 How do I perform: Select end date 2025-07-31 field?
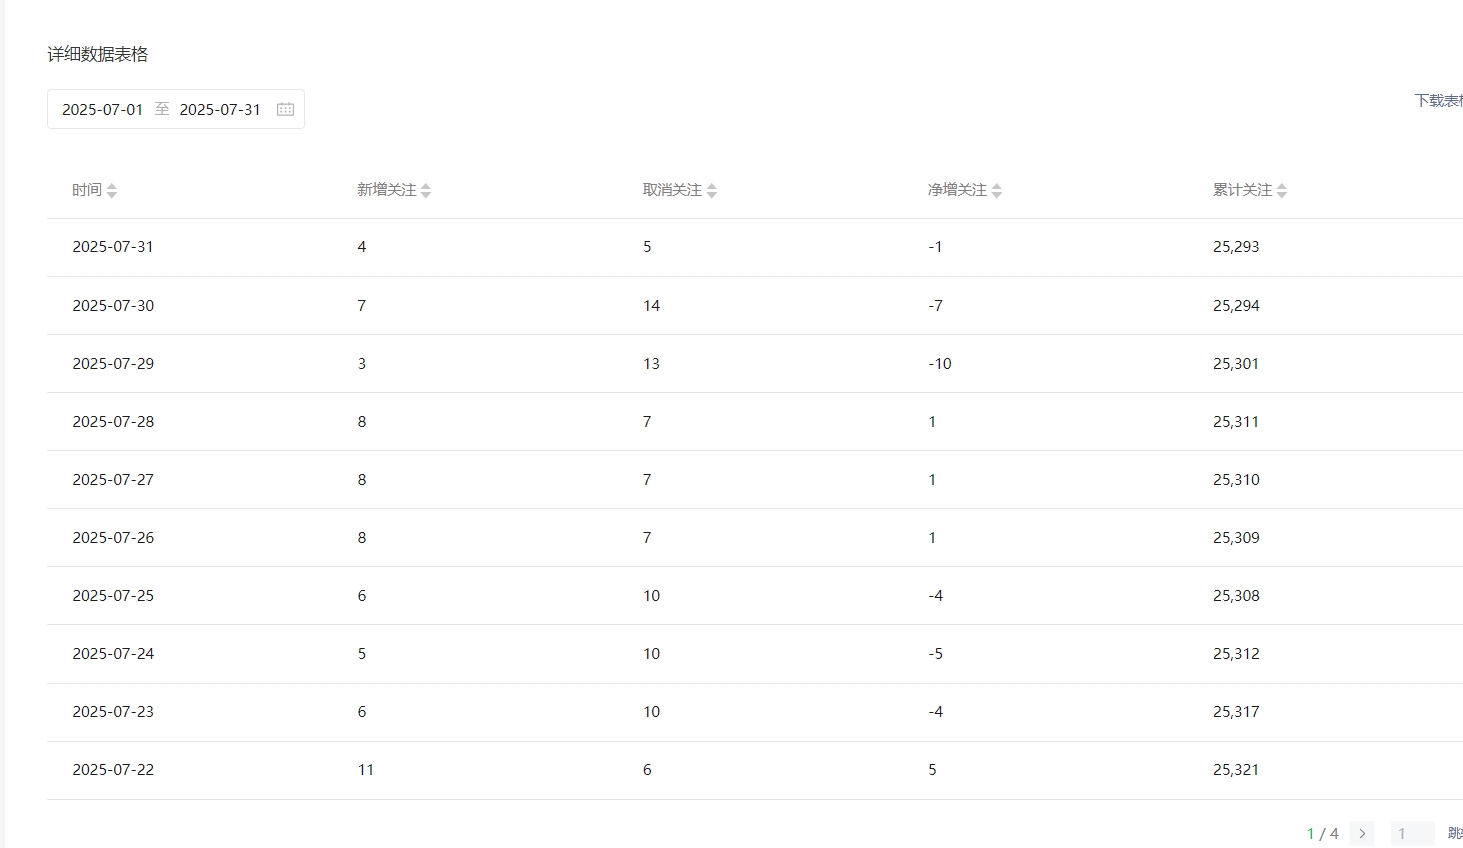pyautogui.click(x=220, y=109)
